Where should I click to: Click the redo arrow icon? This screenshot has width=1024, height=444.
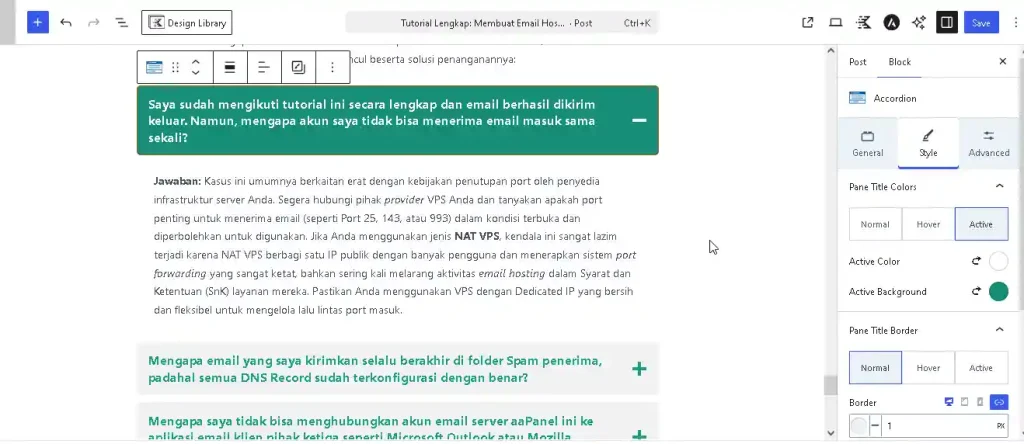click(x=93, y=23)
